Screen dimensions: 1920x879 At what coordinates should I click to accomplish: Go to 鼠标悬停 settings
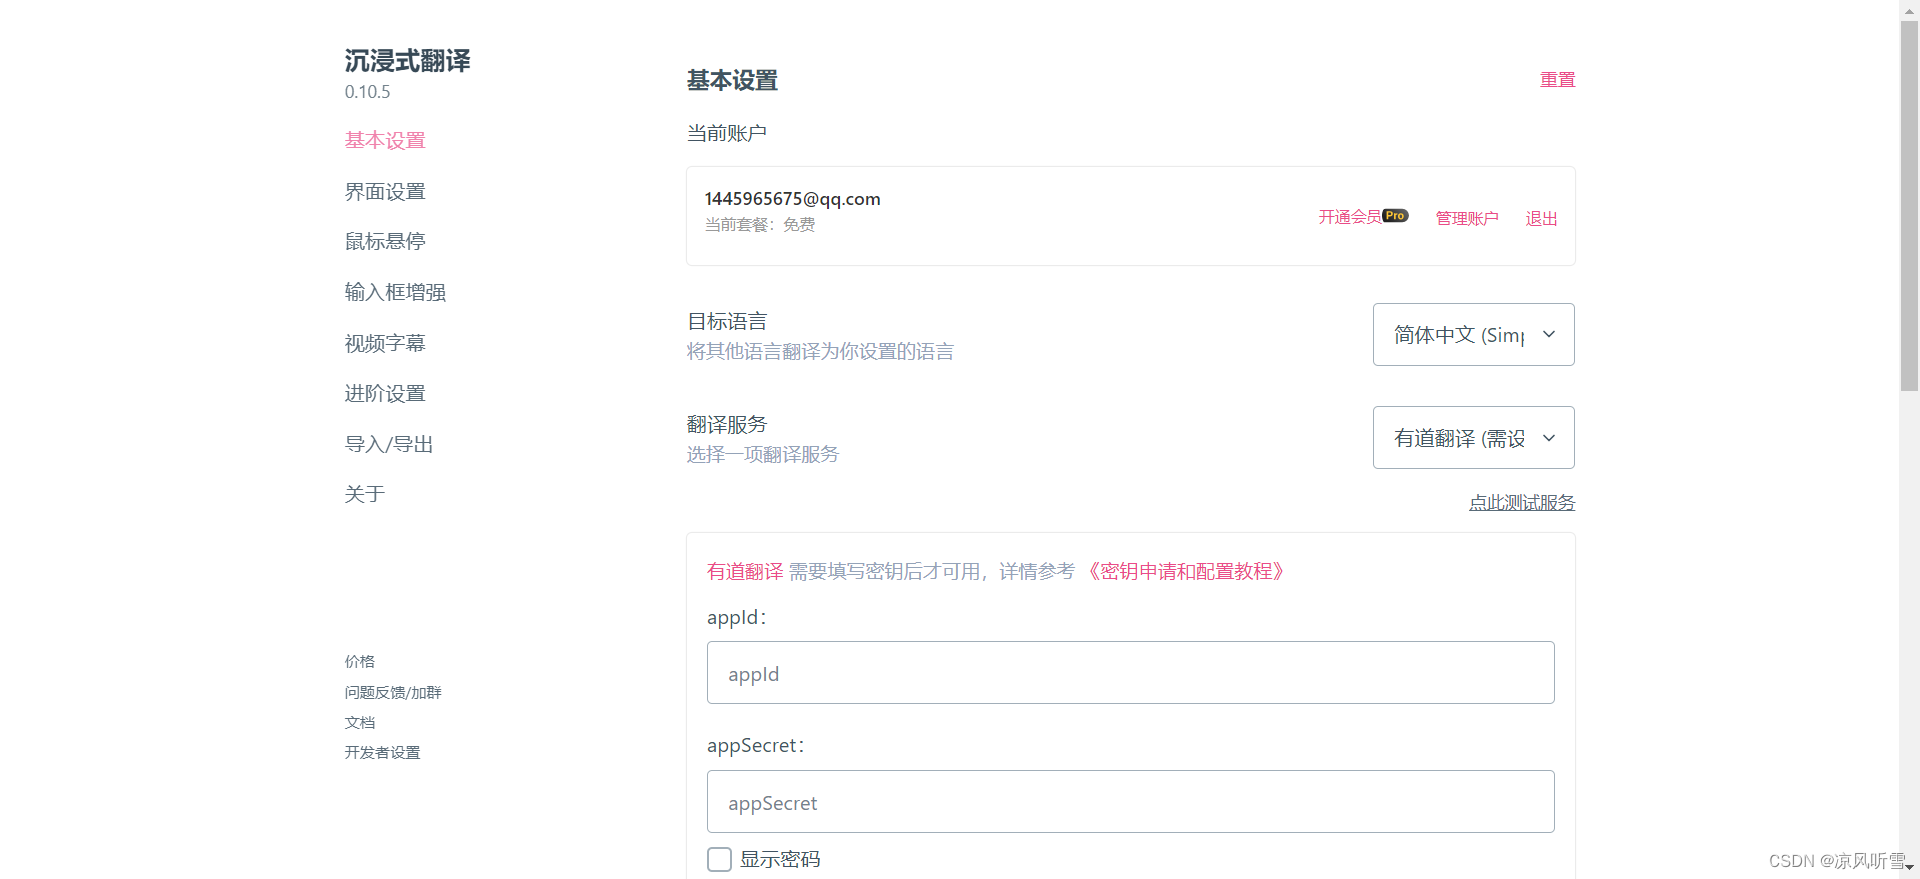385,242
